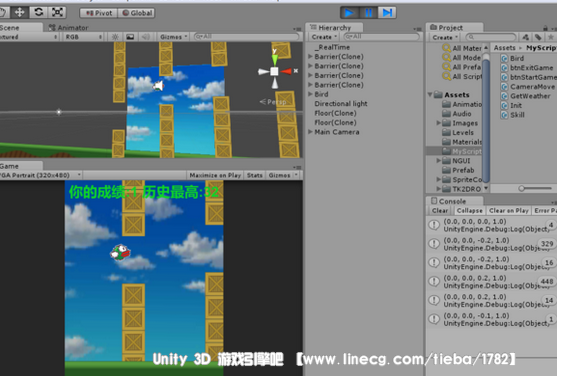Open the Prefab folder
The image size is (562, 376).
(x=458, y=170)
